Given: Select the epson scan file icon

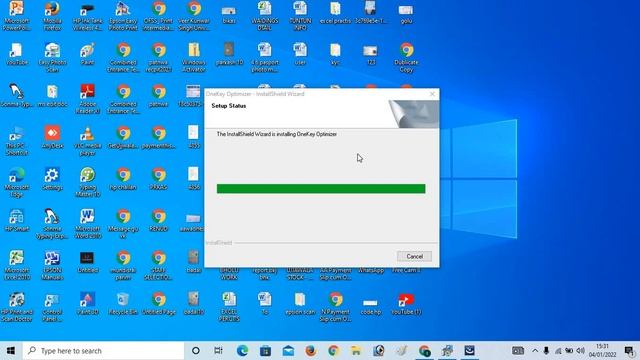Looking at the screenshot, I should pyautogui.click(x=300, y=304).
